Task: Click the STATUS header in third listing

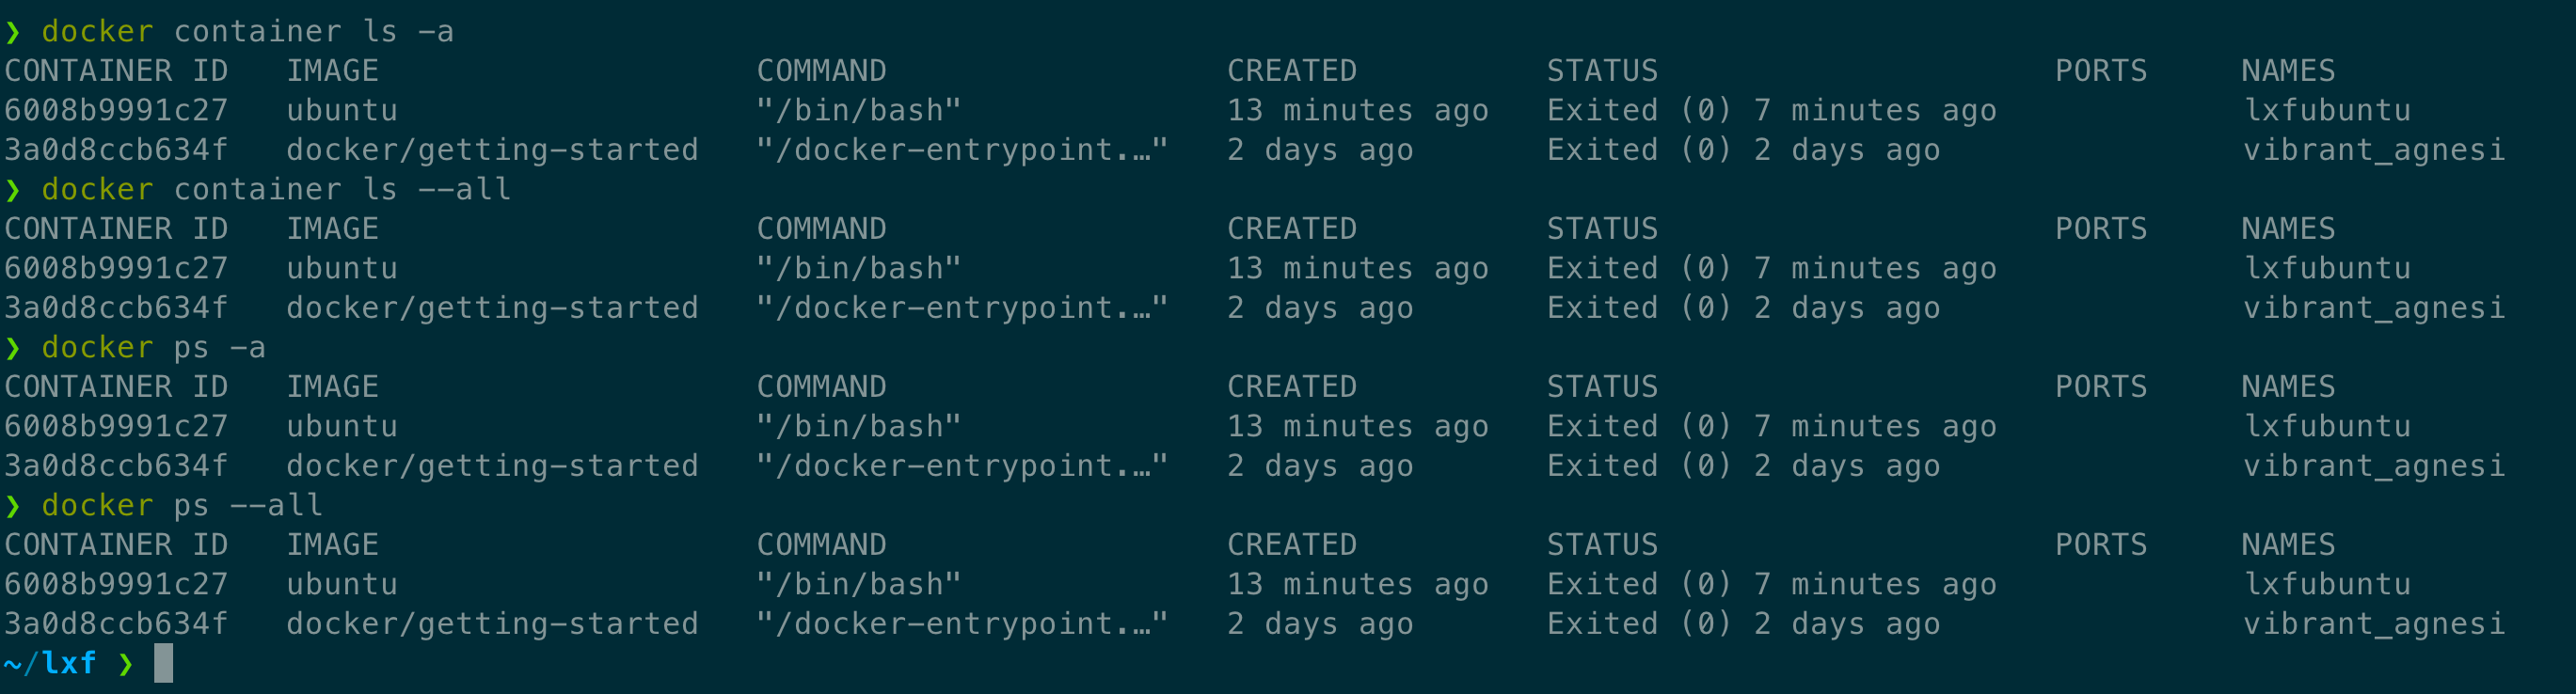Action: click(1602, 387)
